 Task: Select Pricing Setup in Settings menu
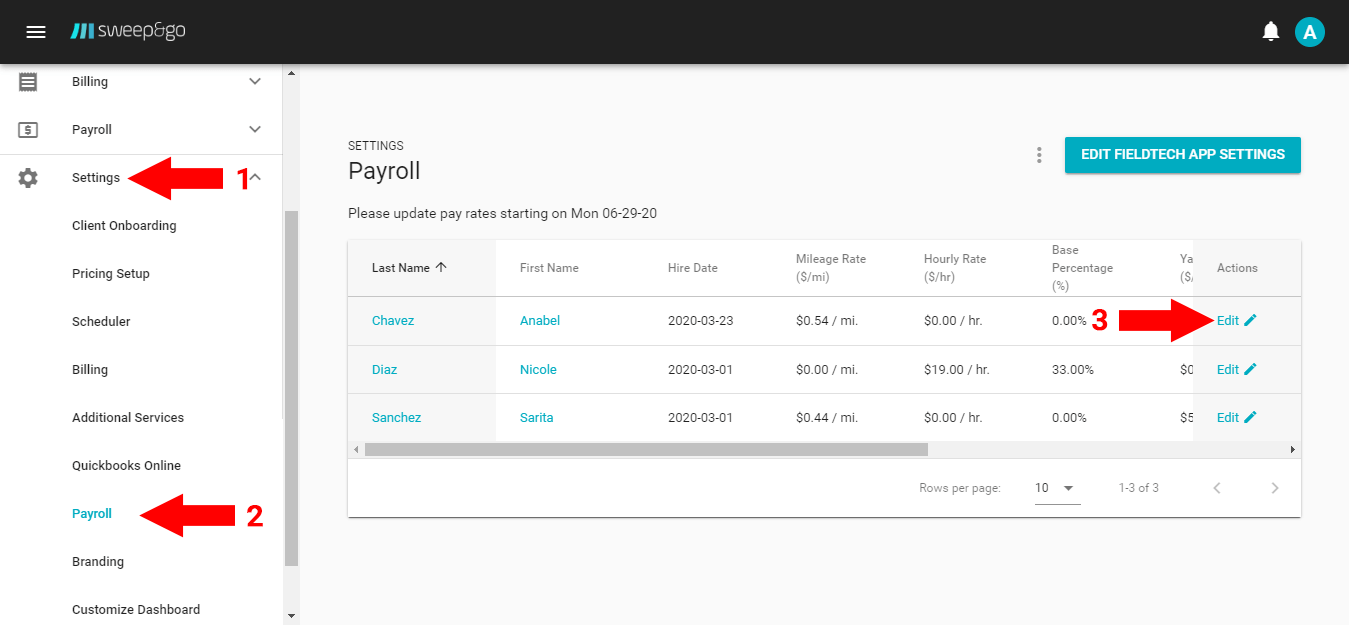[x=110, y=274]
